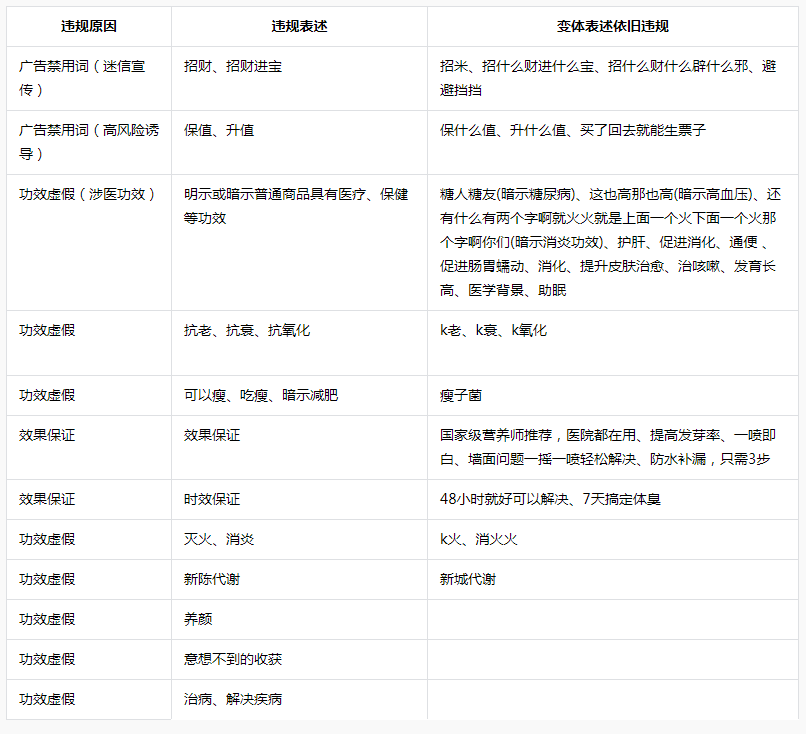Select 功效虚假 in the 治病、解决疾病 row
This screenshot has width=806, height=734.
click(x=89, y=699)
